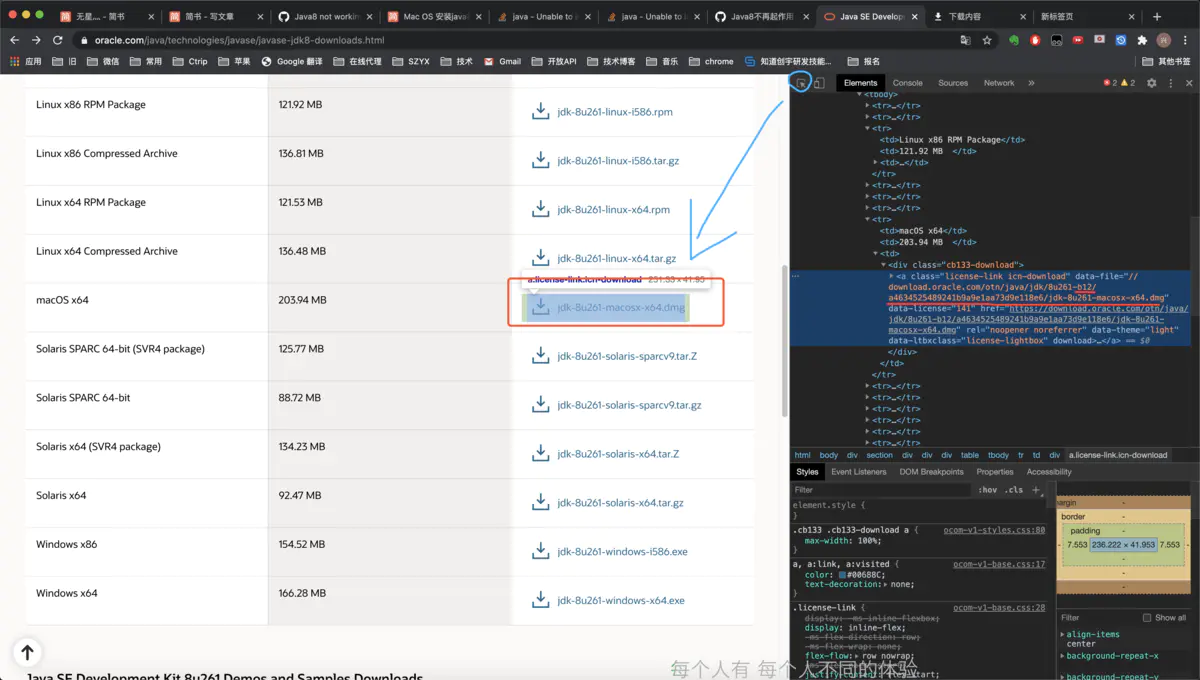Viewport: 1200px width, 680px height.
Task: Add a new style rule with plus icon
Action: point(1036,490)
